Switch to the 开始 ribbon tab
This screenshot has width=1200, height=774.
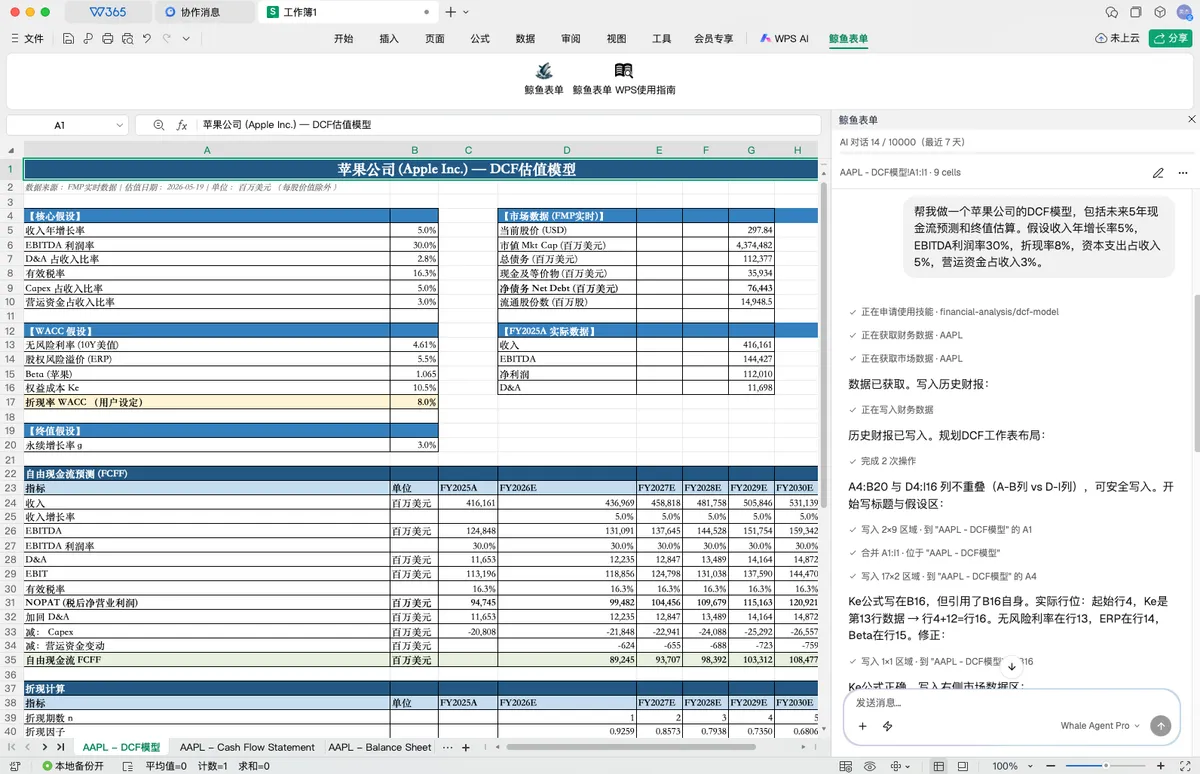pyautogui.click(x=343, y=39)
